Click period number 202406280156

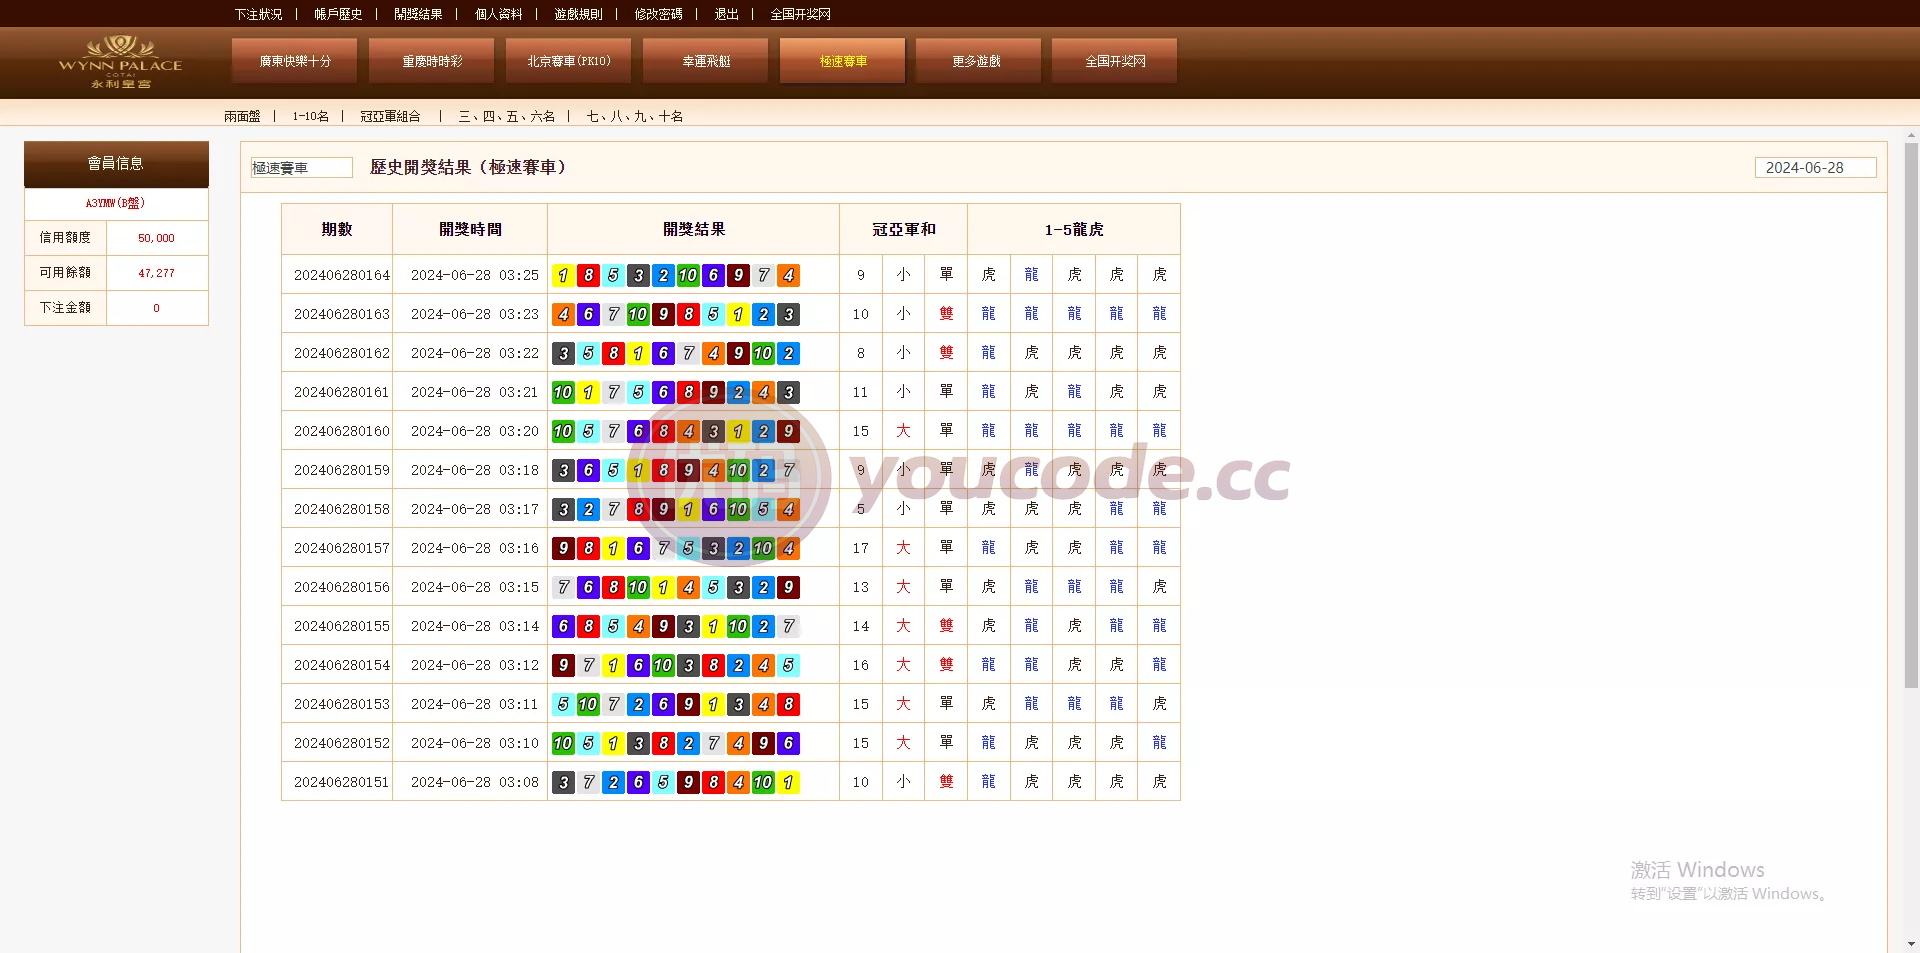coord(342,587)
